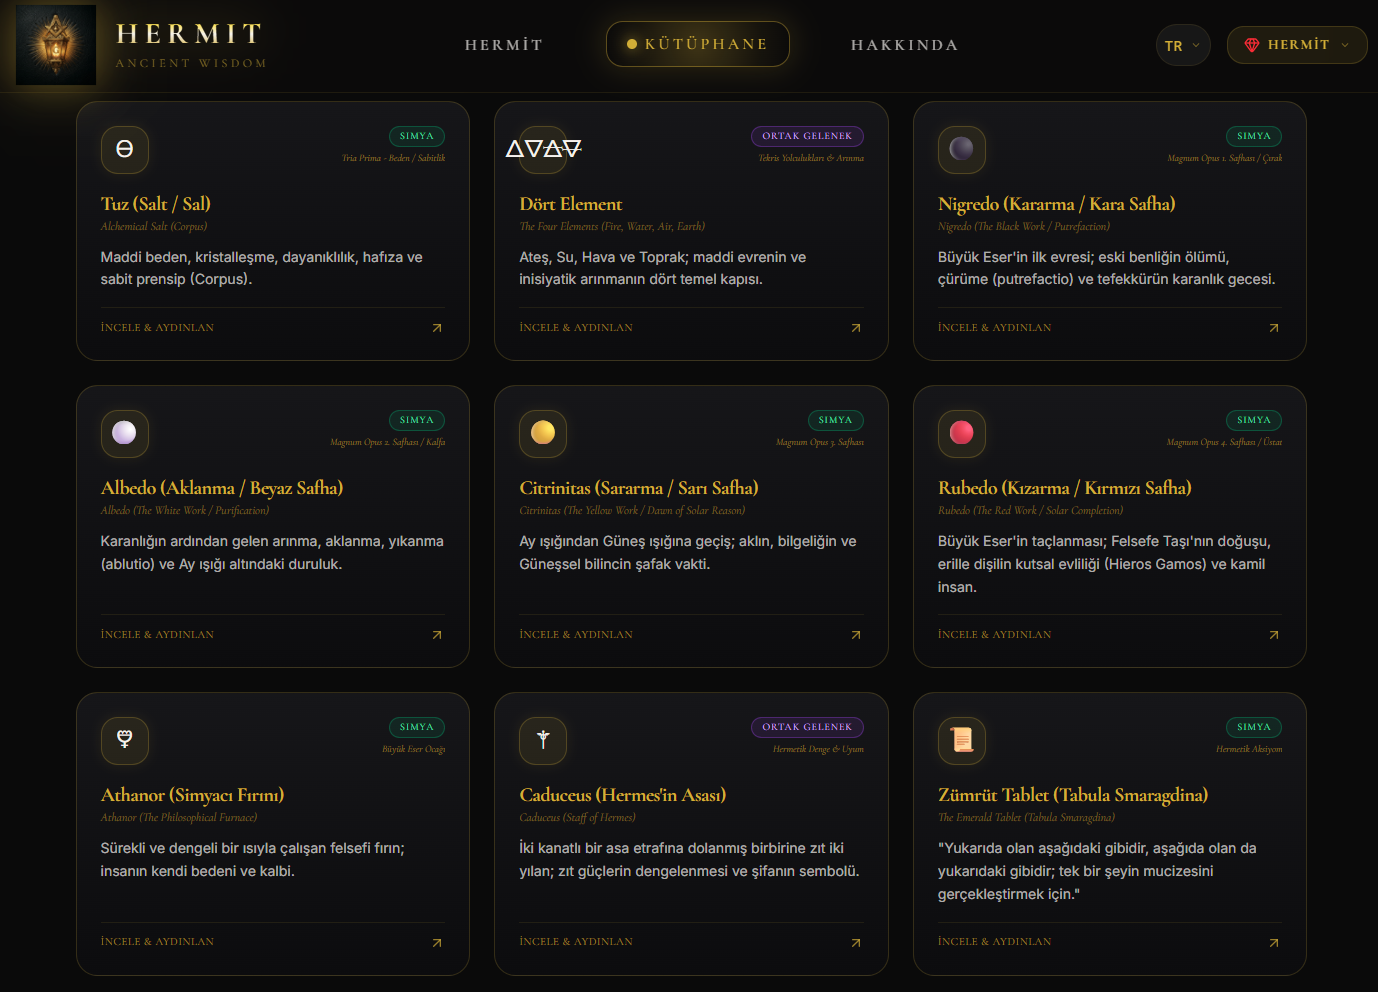Screen dimensions: 1378x992
Task: Click the Dört Element card title
Action: point(571,204)
